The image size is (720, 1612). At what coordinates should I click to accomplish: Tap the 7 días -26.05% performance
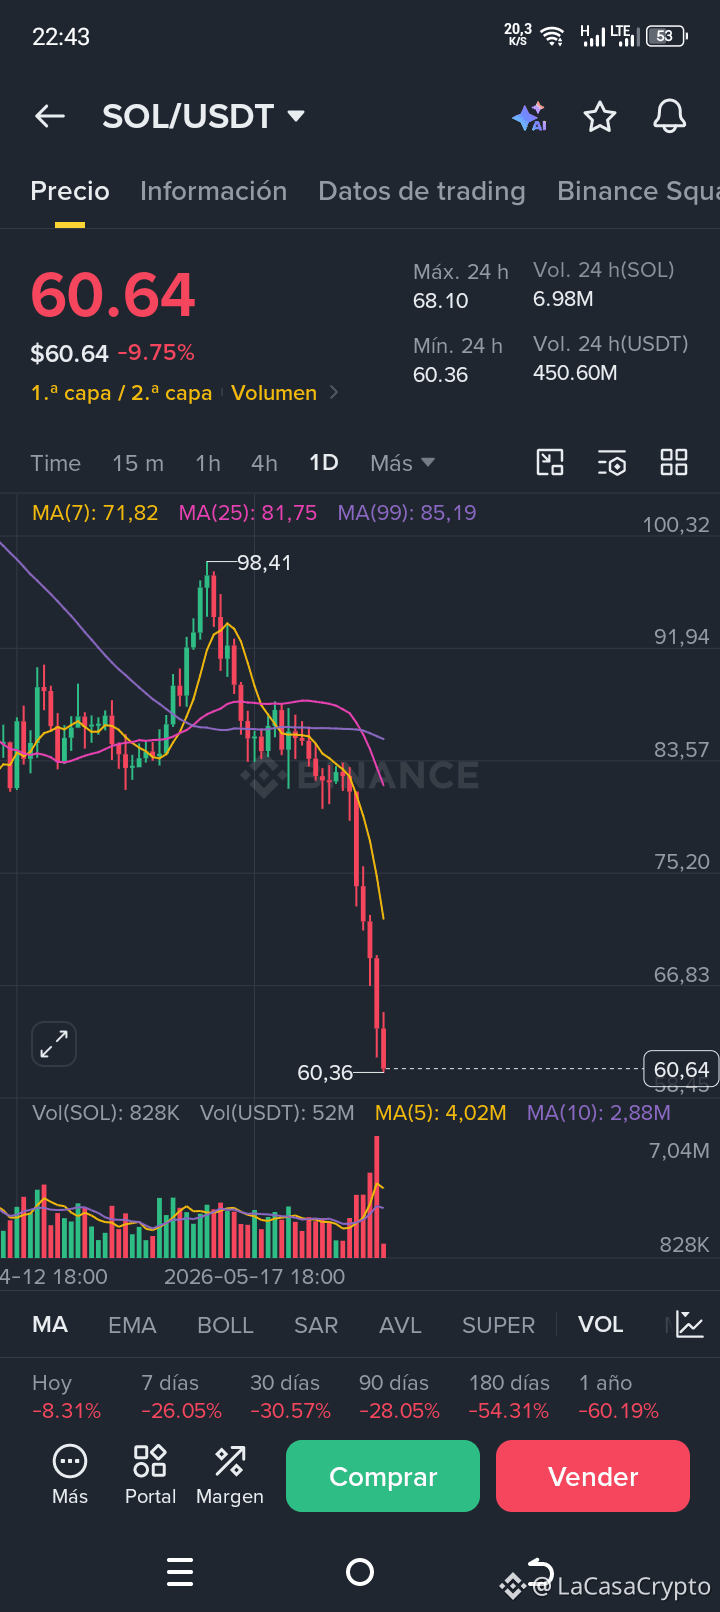pyautogui.click(x=181, y=1397)
